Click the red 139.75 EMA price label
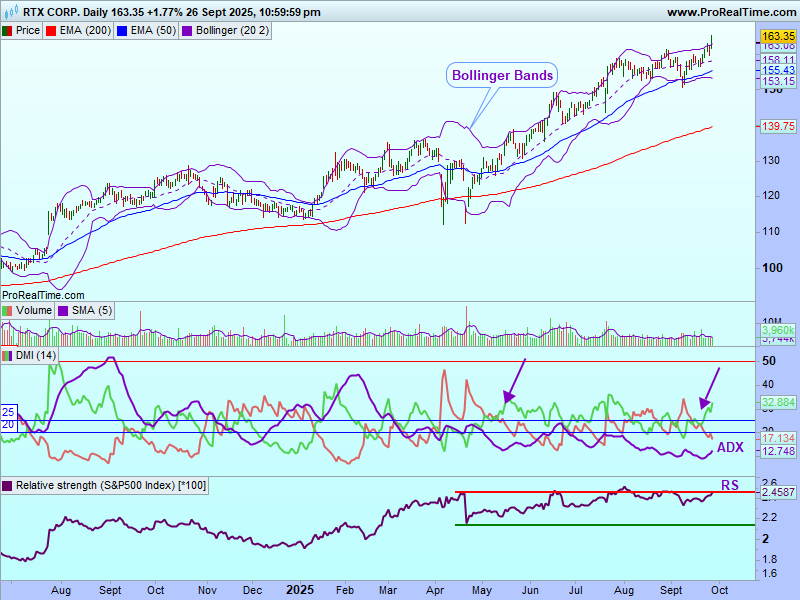 (777, 126)
